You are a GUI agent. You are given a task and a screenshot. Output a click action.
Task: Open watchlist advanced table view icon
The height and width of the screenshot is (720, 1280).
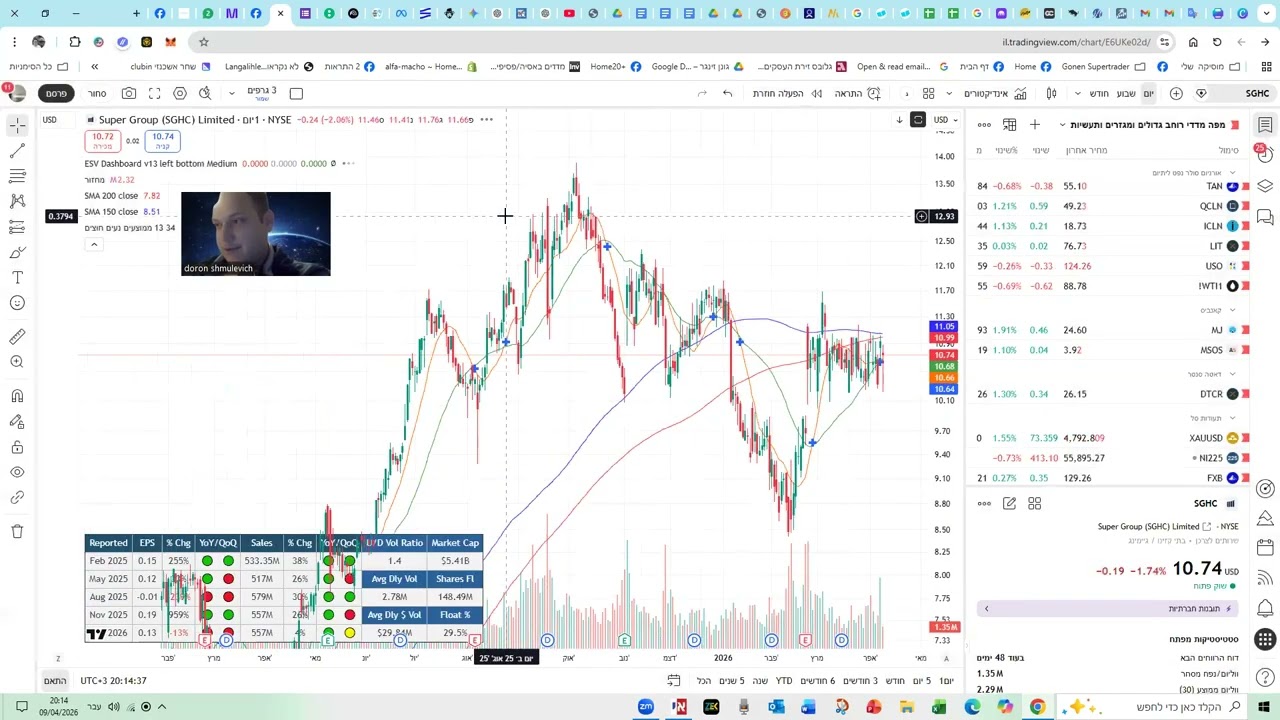[x=1010, y=125]
